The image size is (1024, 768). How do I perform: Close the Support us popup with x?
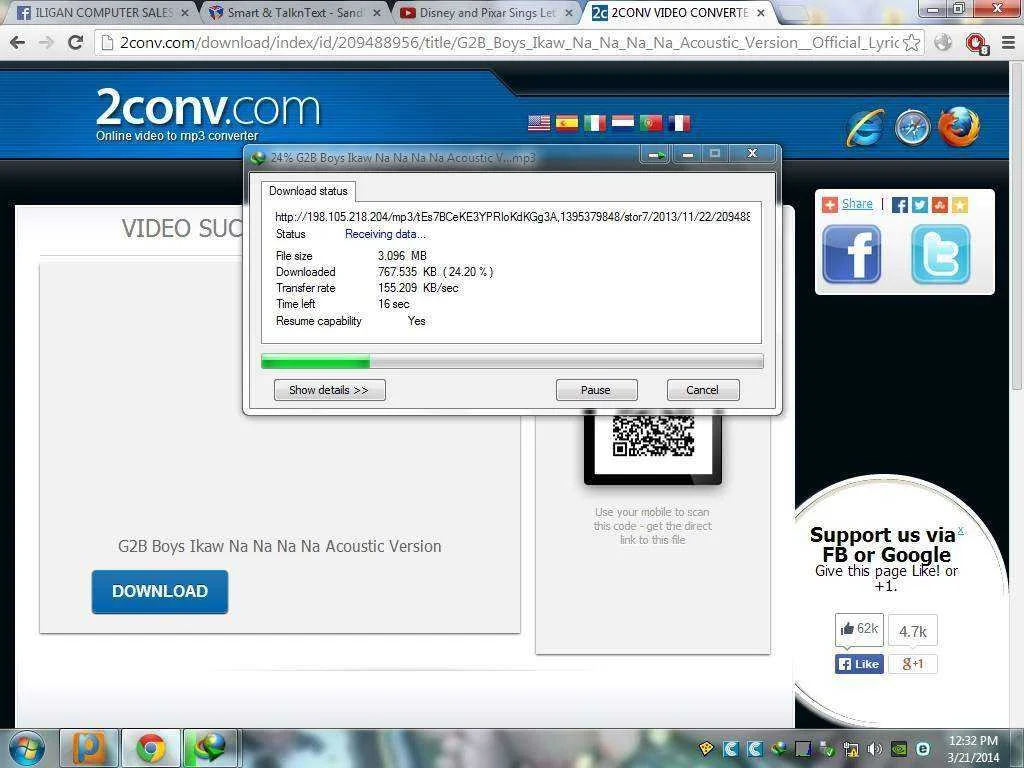[x=961, y=531]
